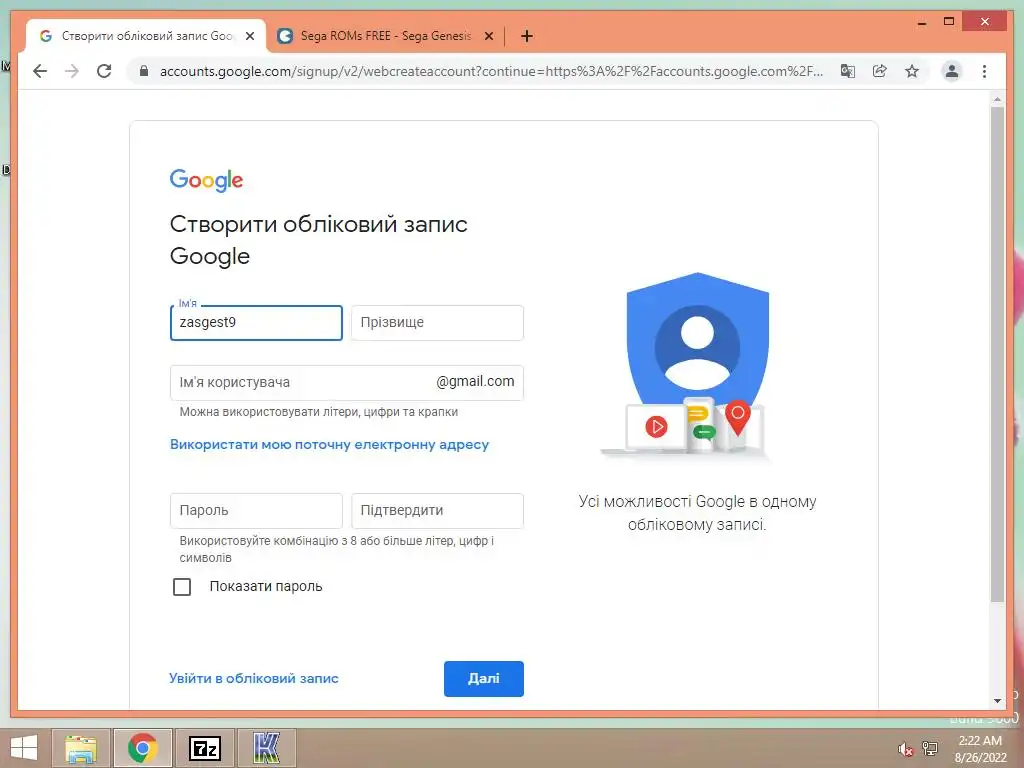Close the Sega ROMs FREE tab

coord(488,36)
